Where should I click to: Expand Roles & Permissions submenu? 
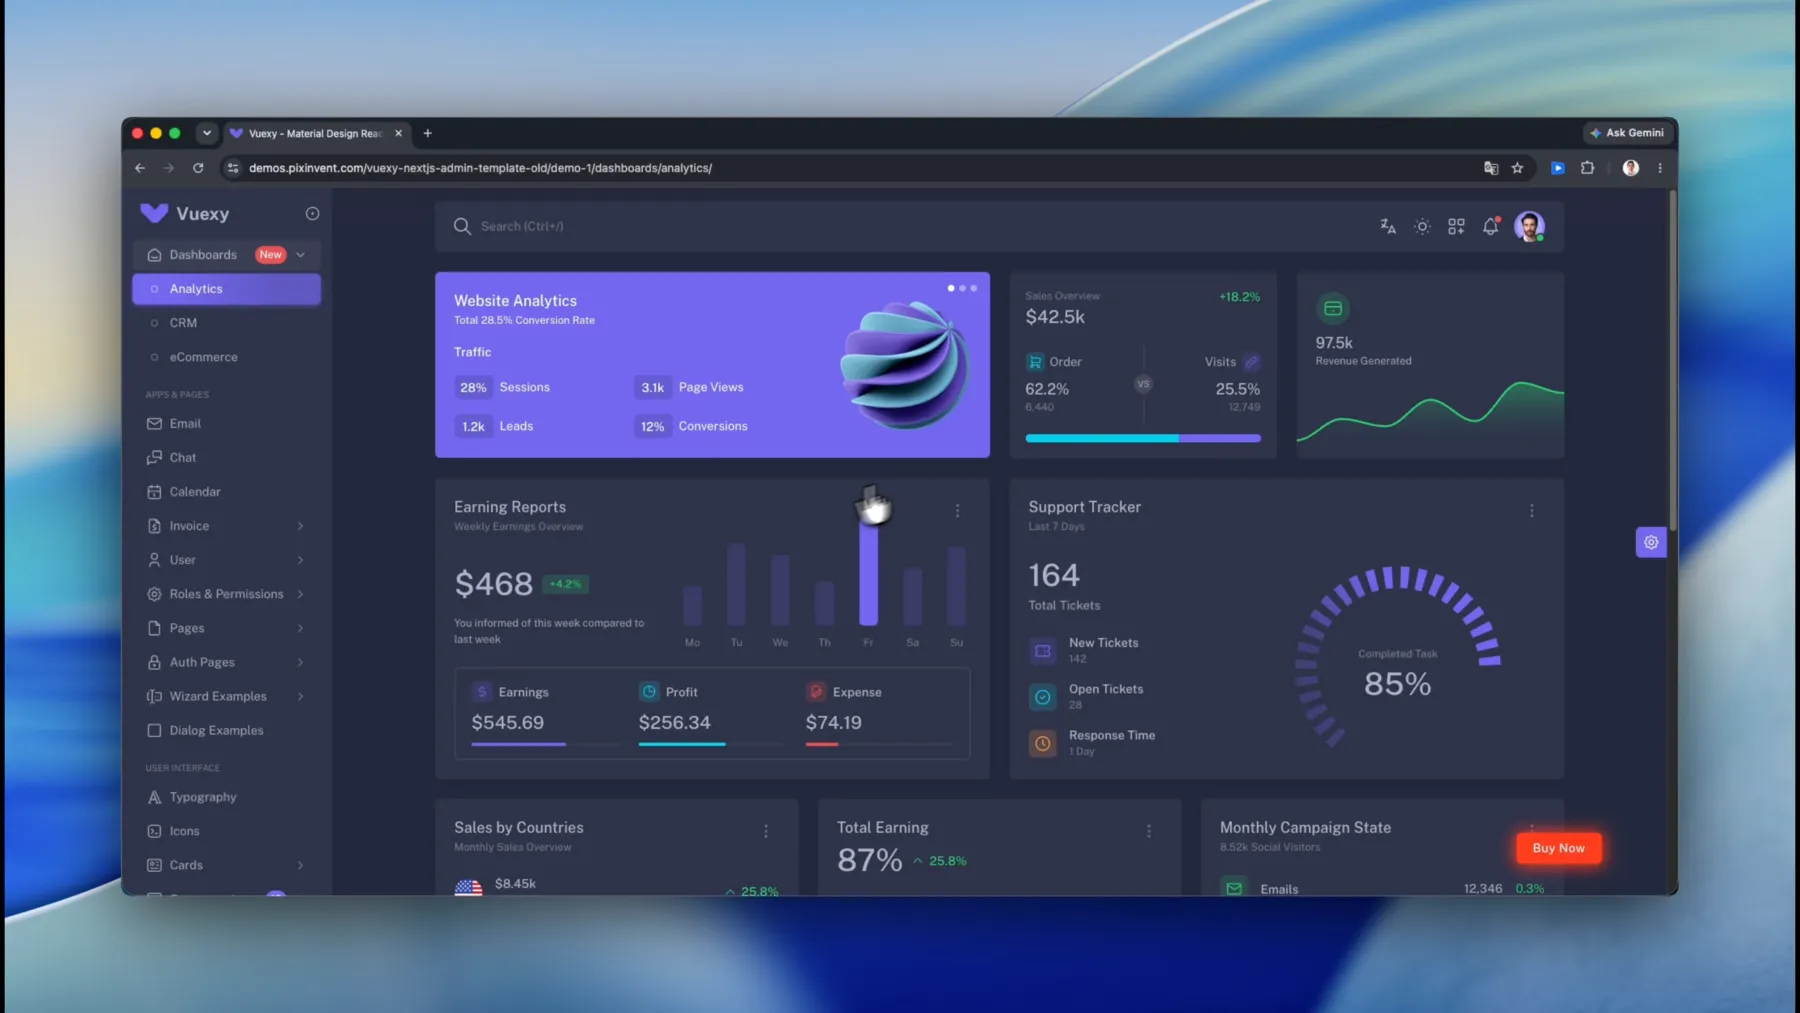tap(300, 594)
